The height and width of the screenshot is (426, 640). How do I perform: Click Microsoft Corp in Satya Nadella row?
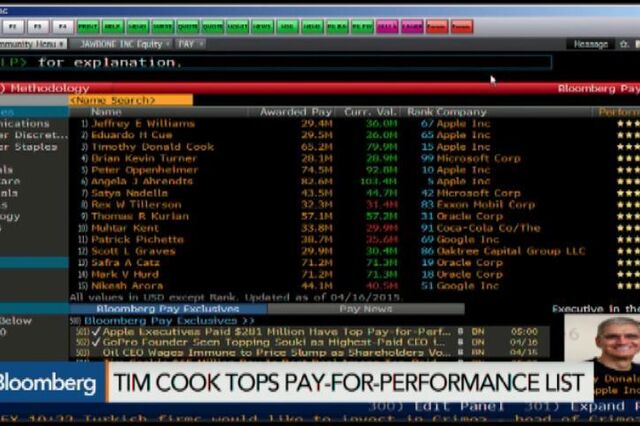[x=479, y=193]
